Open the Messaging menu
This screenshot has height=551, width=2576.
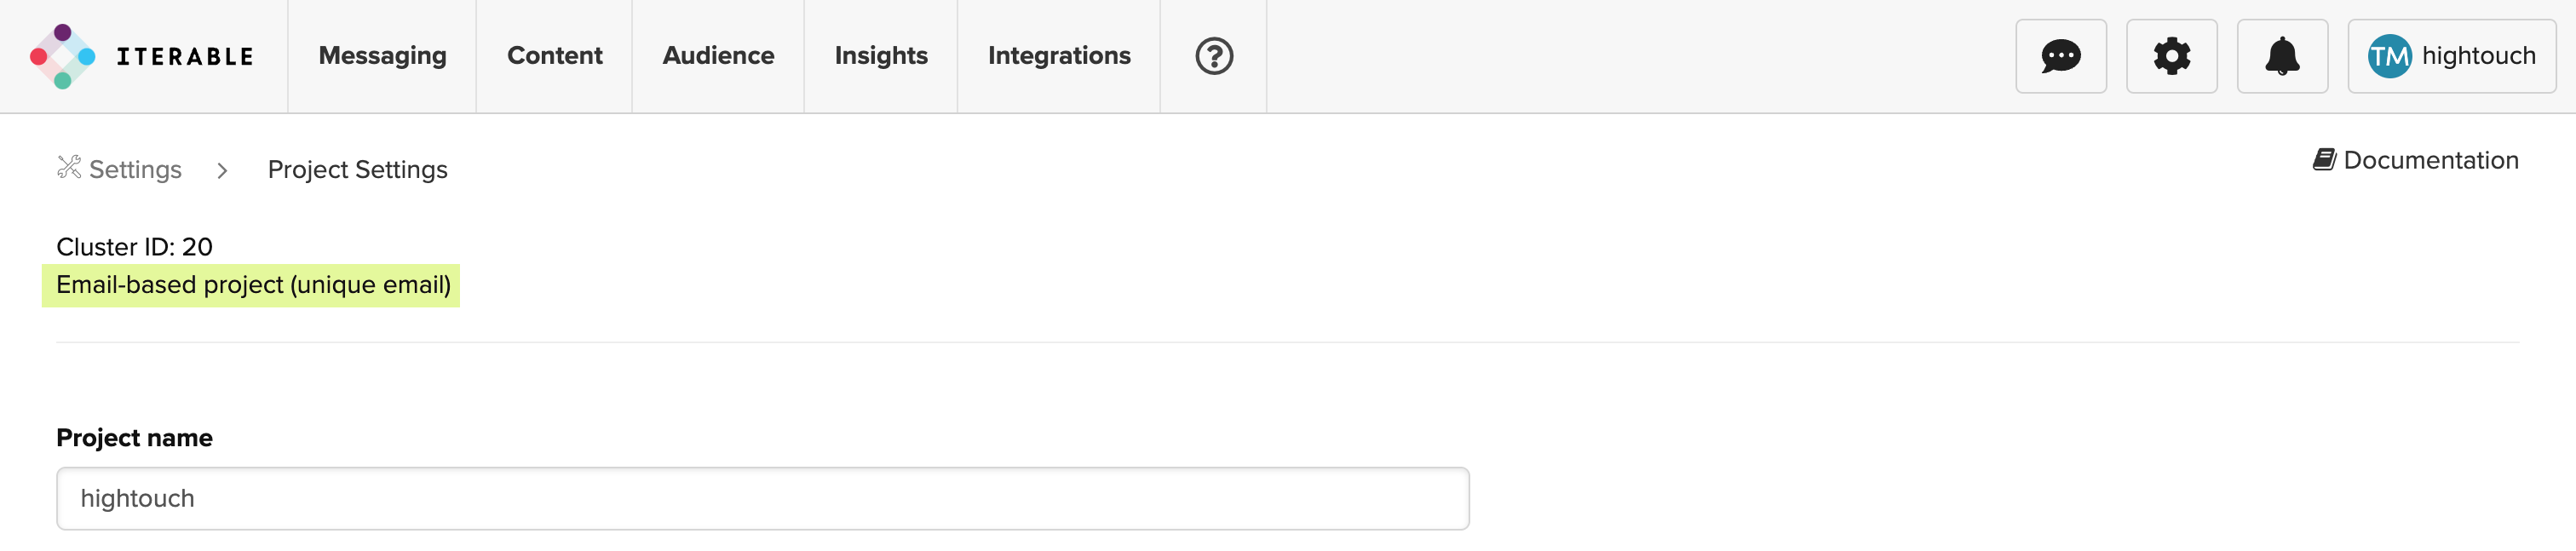(382, 56)
